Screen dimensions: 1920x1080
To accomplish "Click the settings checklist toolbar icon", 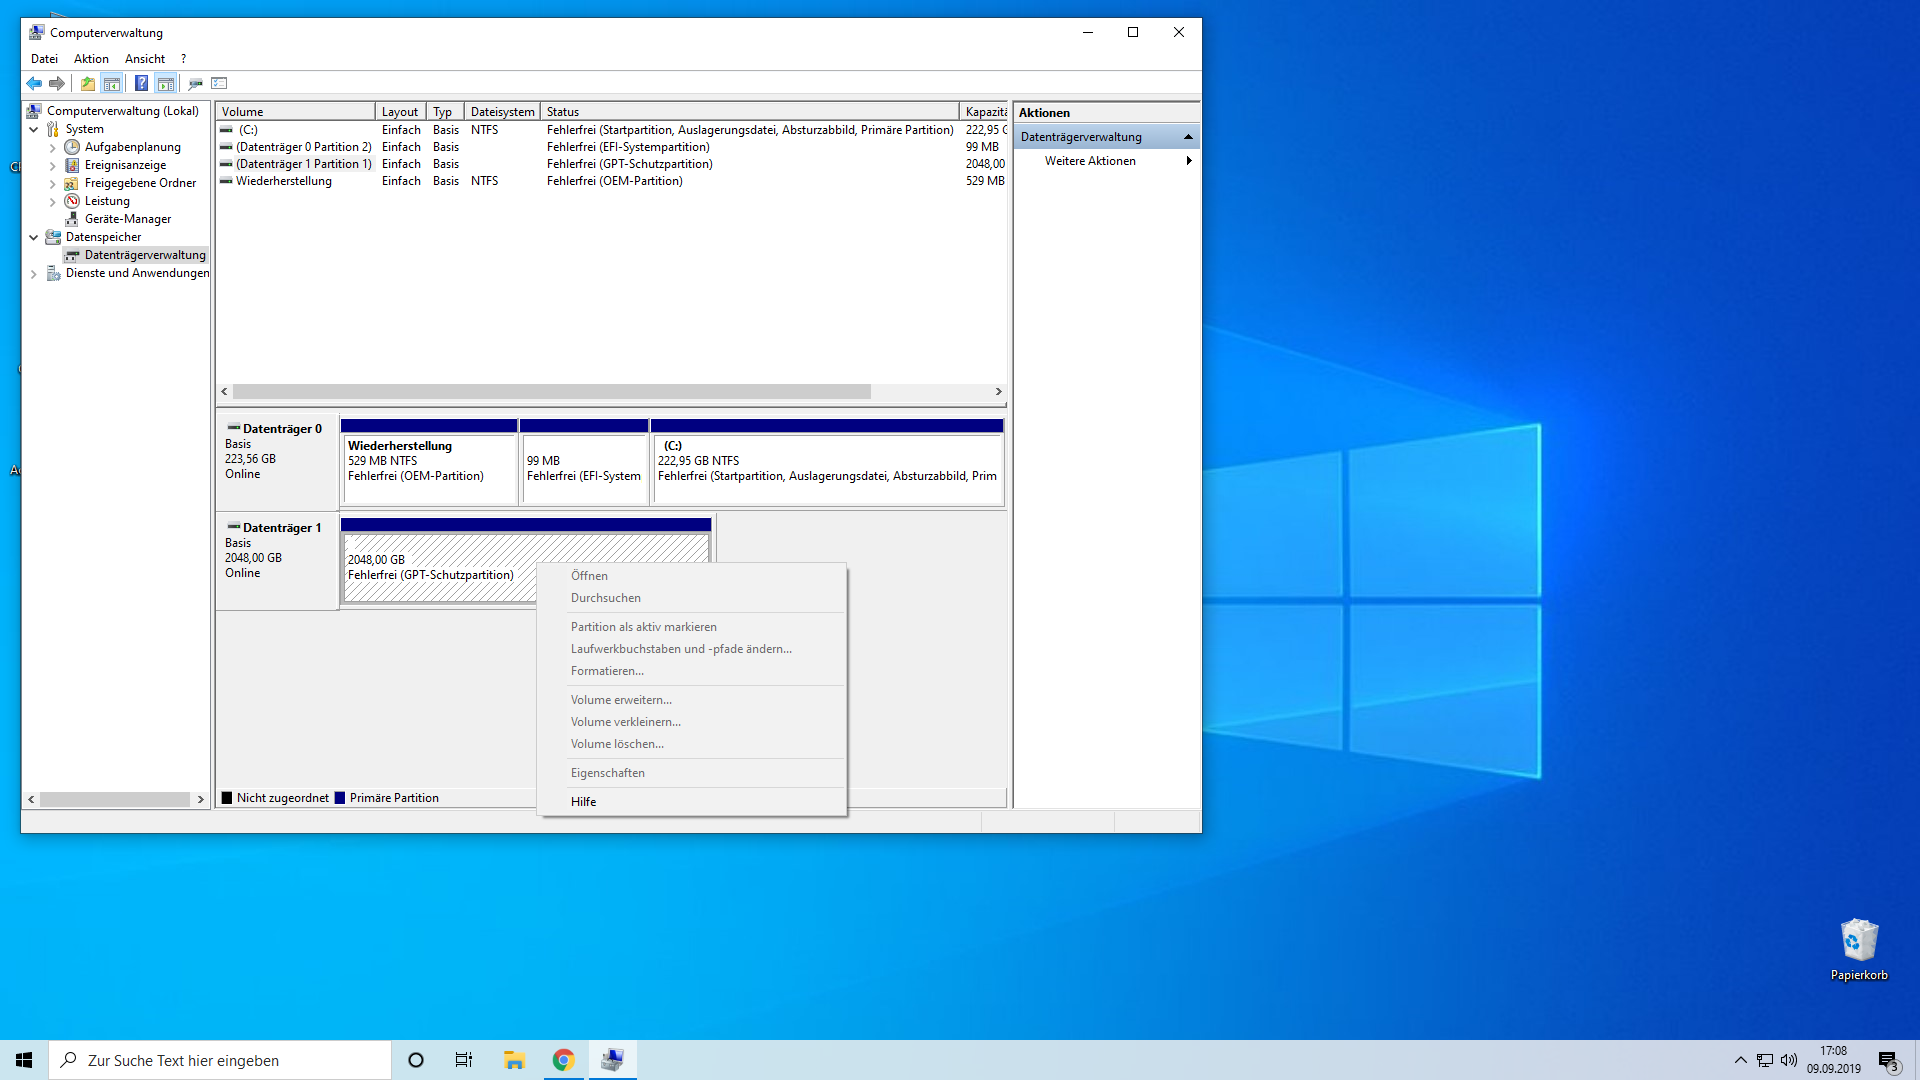I will pyautogui.click(x=220, y=84).
